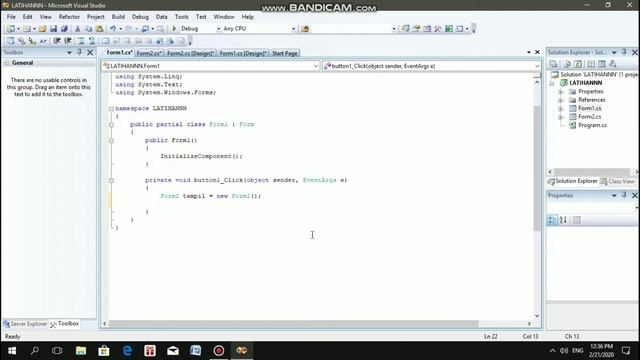Toggle auto-hide pin on the Properties panel

624,196
